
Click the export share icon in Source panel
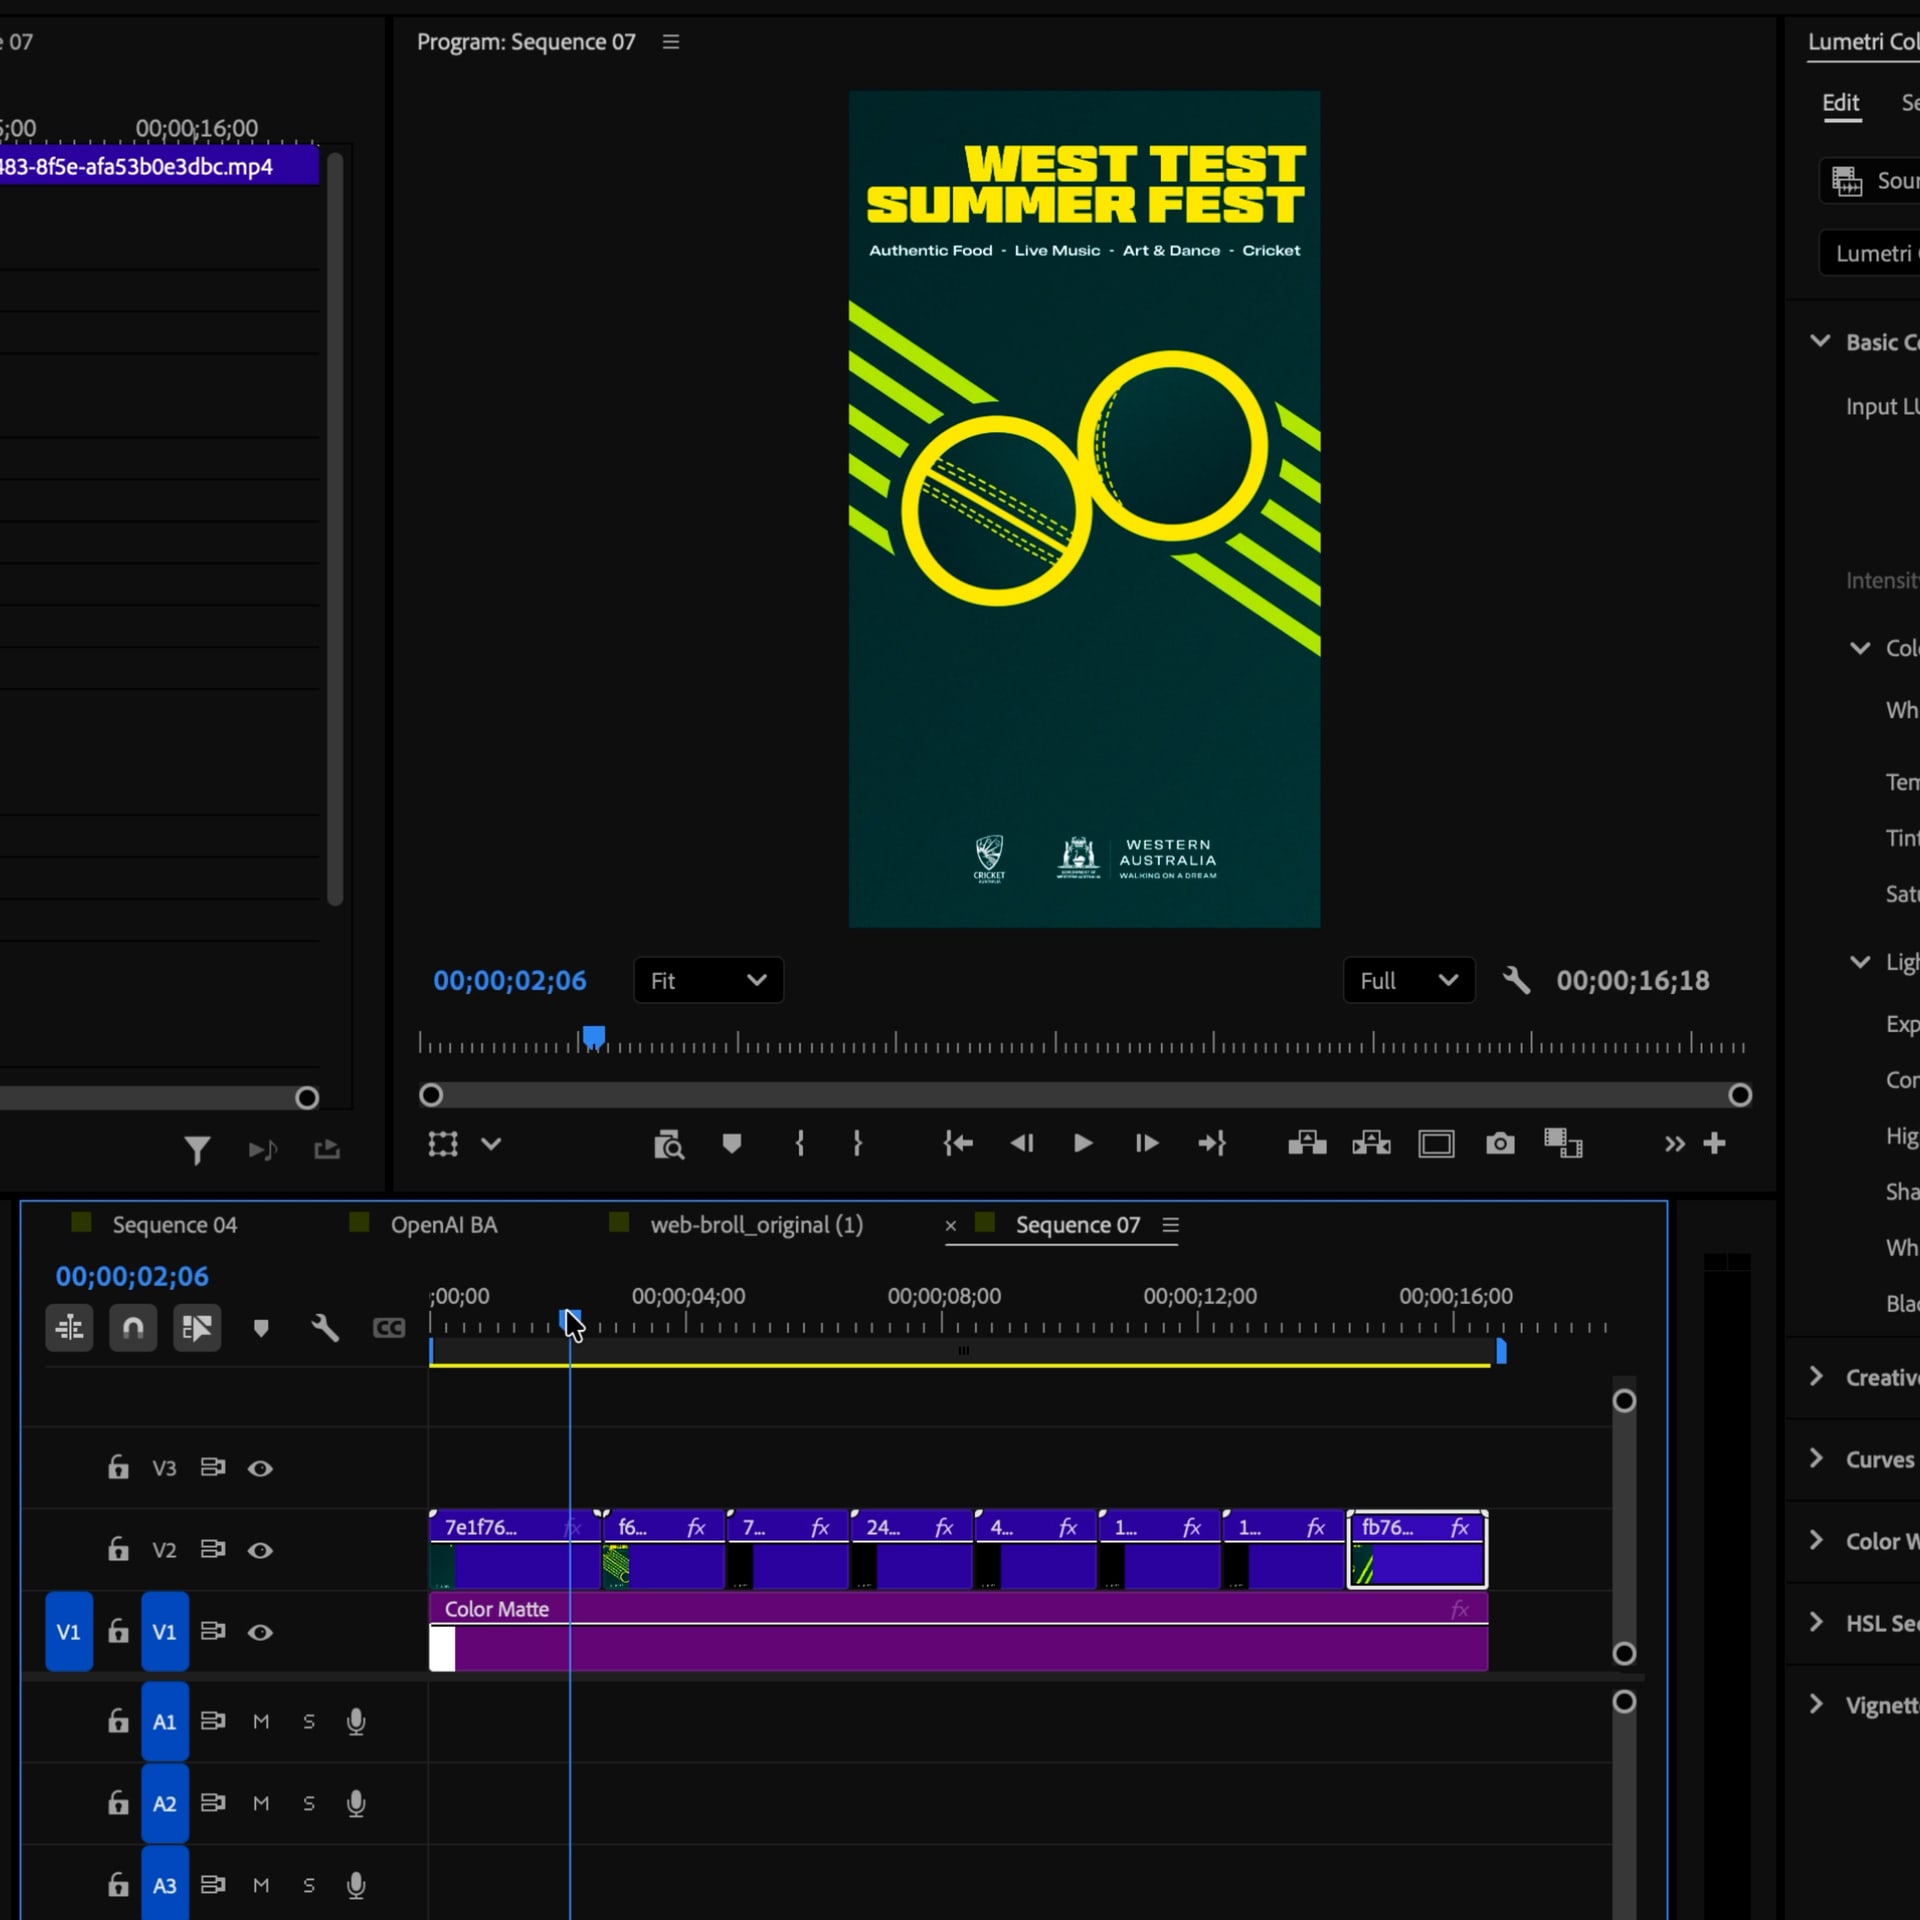pos(327,1150)
